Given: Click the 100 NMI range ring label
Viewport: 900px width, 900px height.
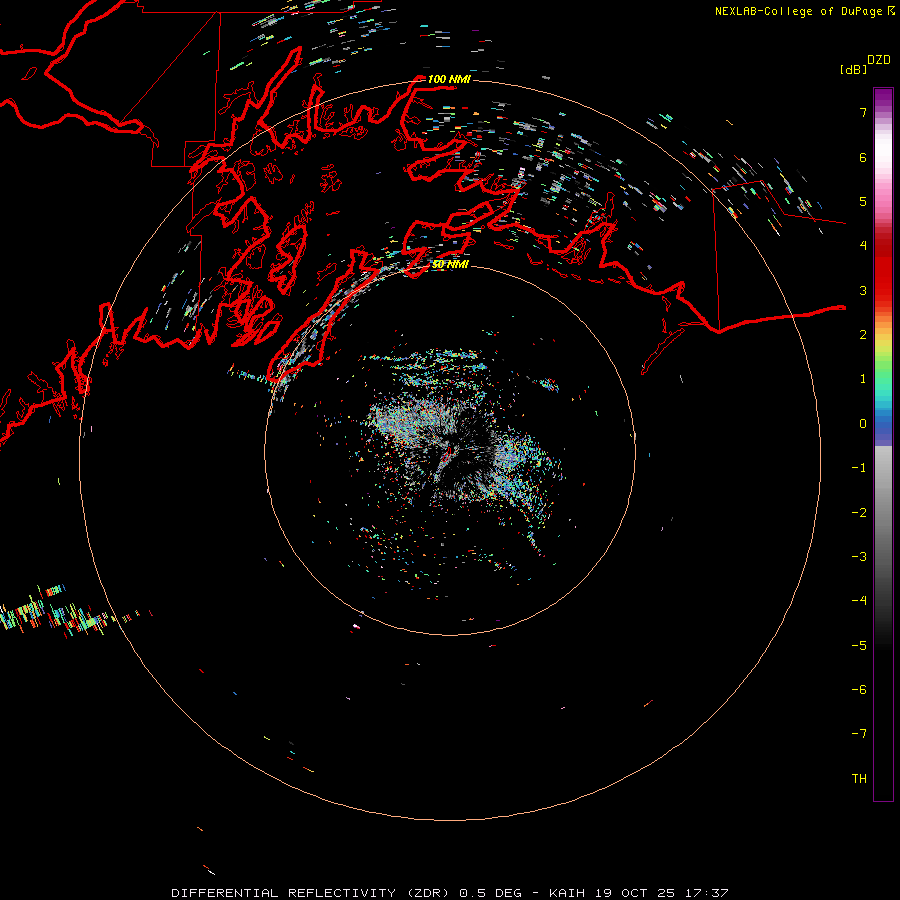Looking at the screenshot, I should click(x=449, y=79).
